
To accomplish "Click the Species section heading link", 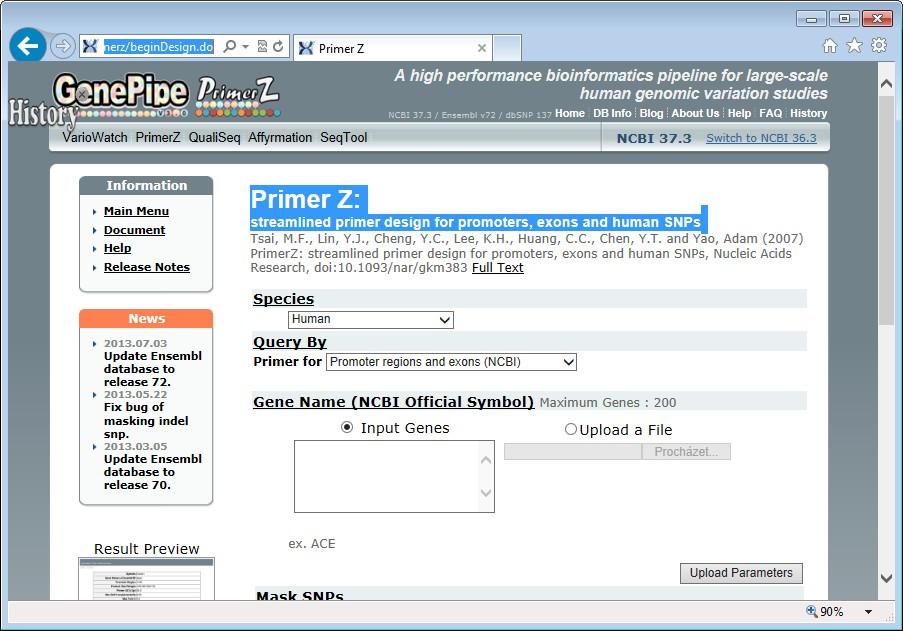I will pos(283,299).
